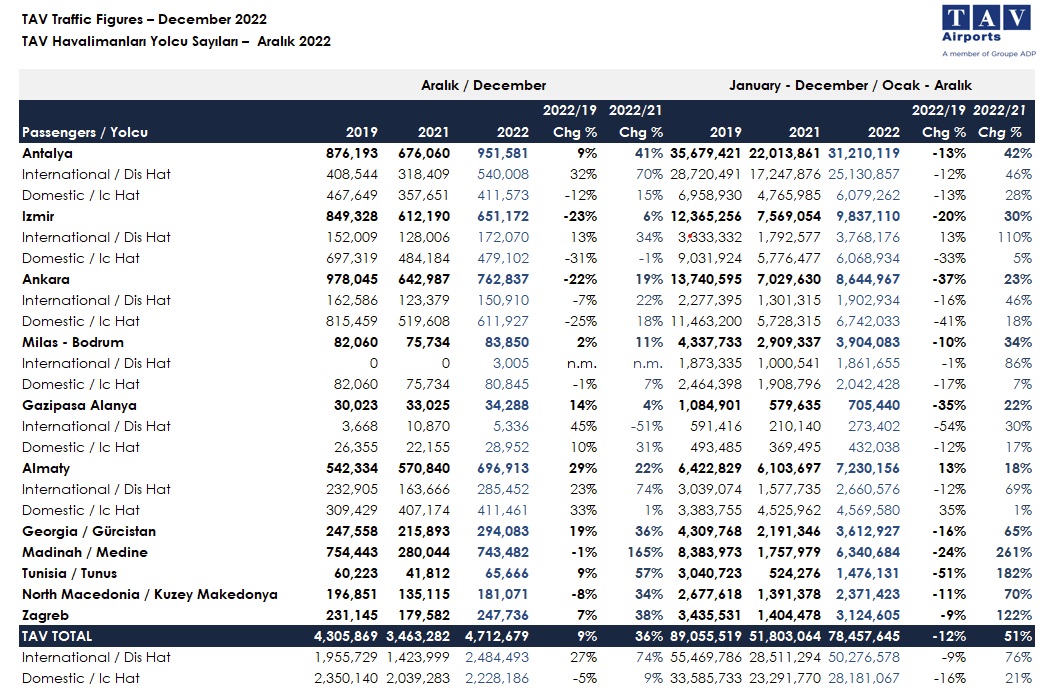Click Izmir international full-year value 3,768,176
The width and height of the screenshot is (1054, 699).
click(x=868, y=237)
